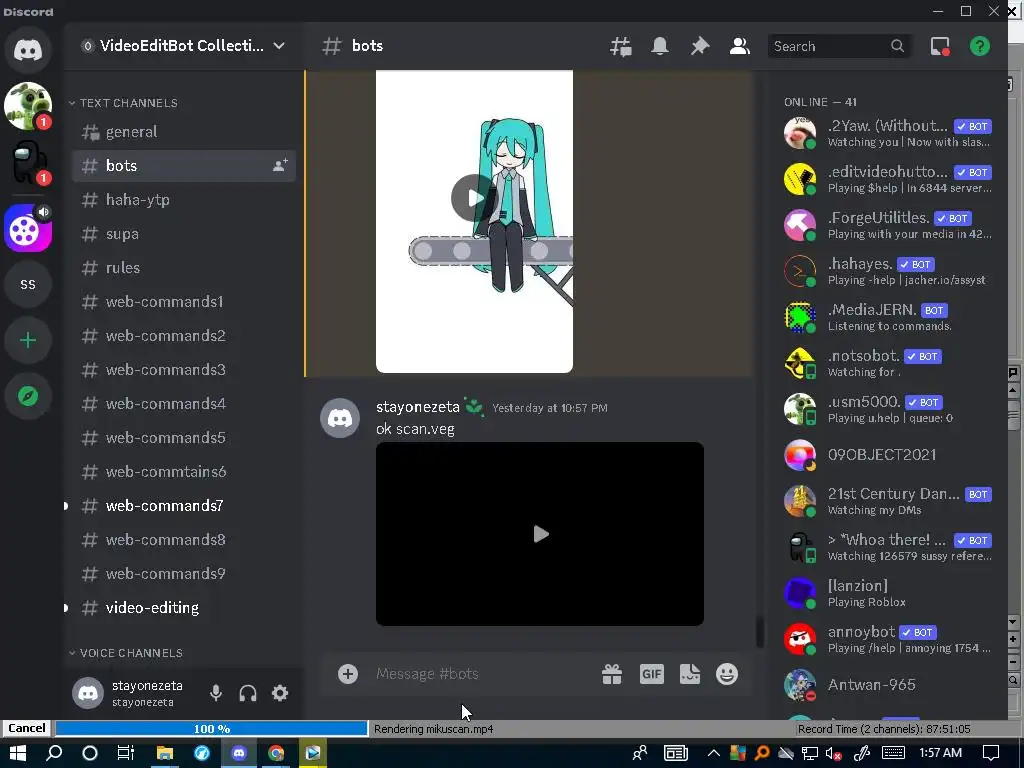The width and height of the screenshot is (1024, 768).
Task: Open the sticker picker
Action: [690, 674]
